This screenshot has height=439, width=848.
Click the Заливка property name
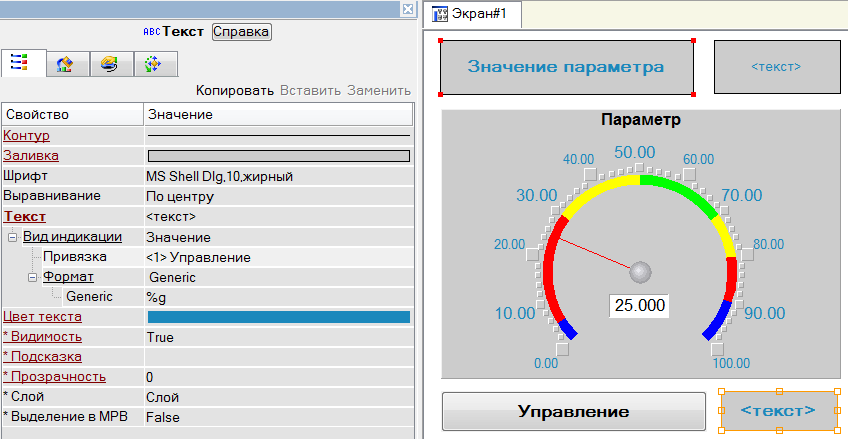click(x=31, y=156)
